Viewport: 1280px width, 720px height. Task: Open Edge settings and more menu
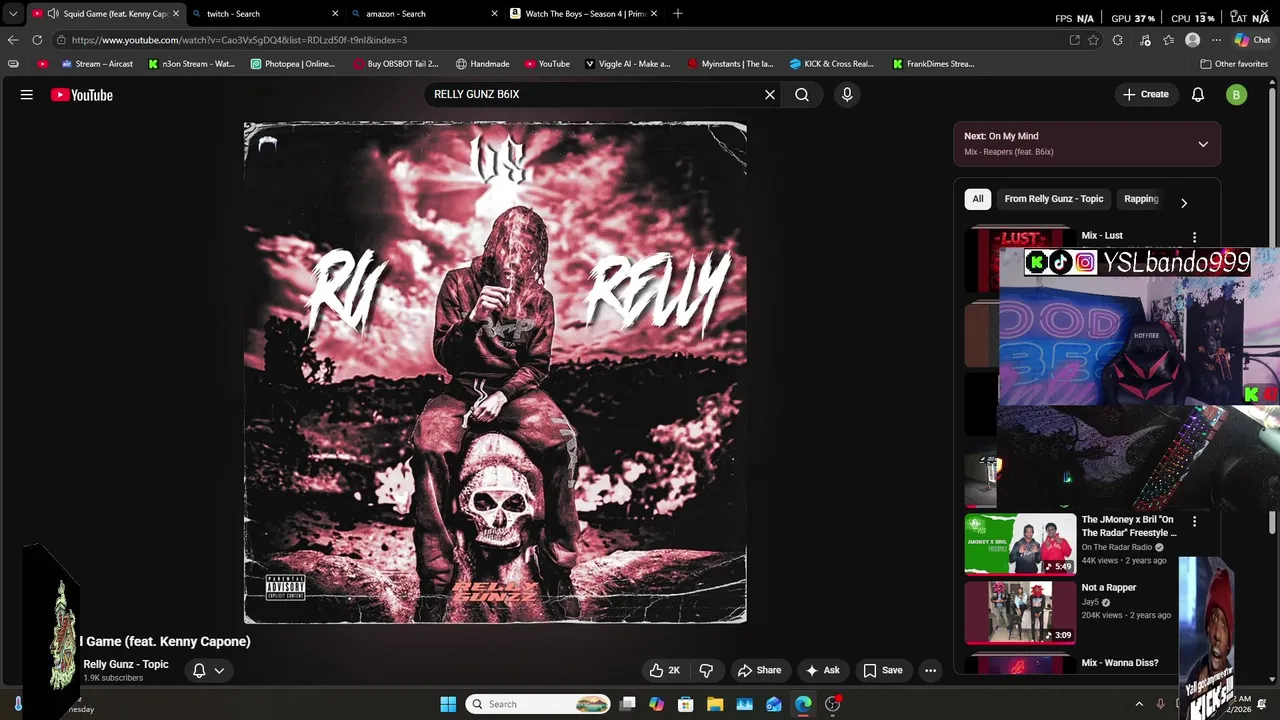pyautogui.click(x=1217, y=40)
